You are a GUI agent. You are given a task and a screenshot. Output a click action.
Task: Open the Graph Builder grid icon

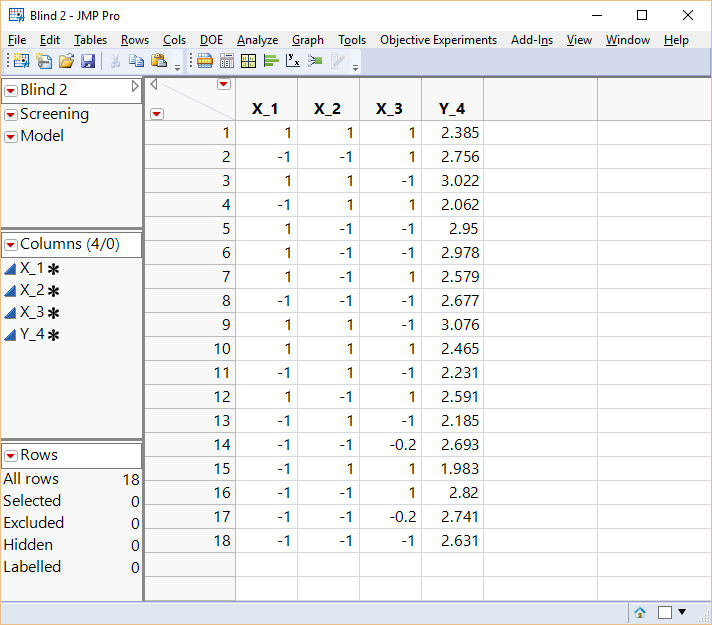[248, 61]
